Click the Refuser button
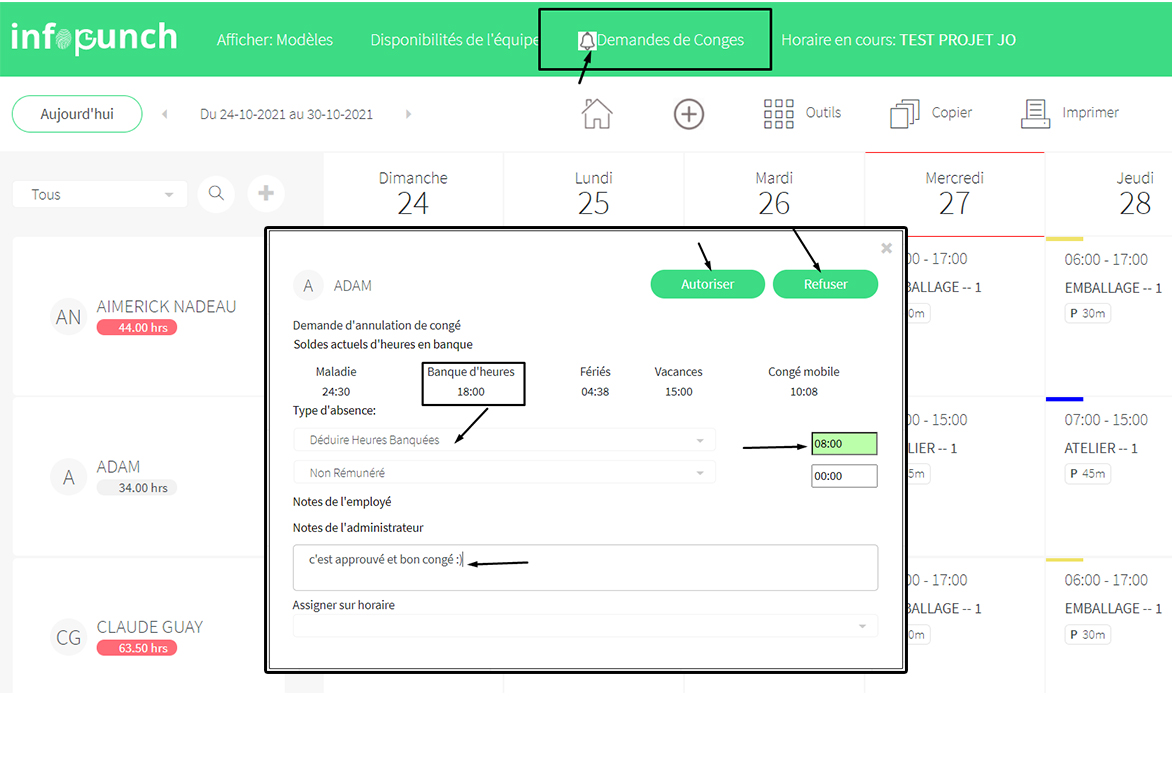1172x781 pixels. pos(825,284)
